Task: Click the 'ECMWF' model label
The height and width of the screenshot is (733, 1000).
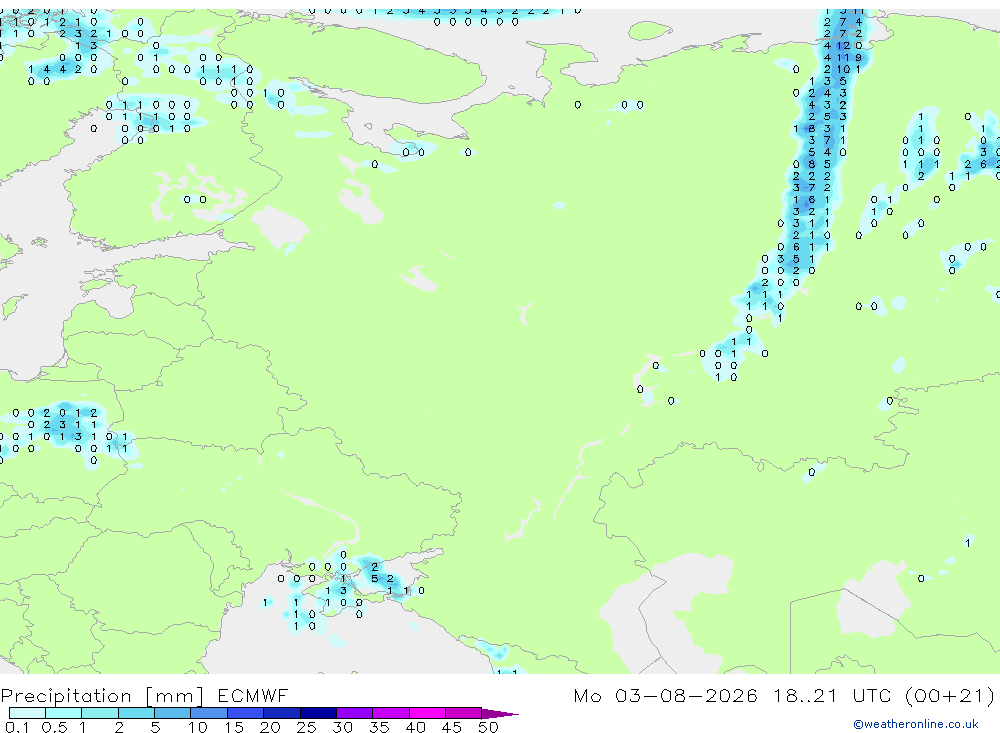Action: pos(253,695)
